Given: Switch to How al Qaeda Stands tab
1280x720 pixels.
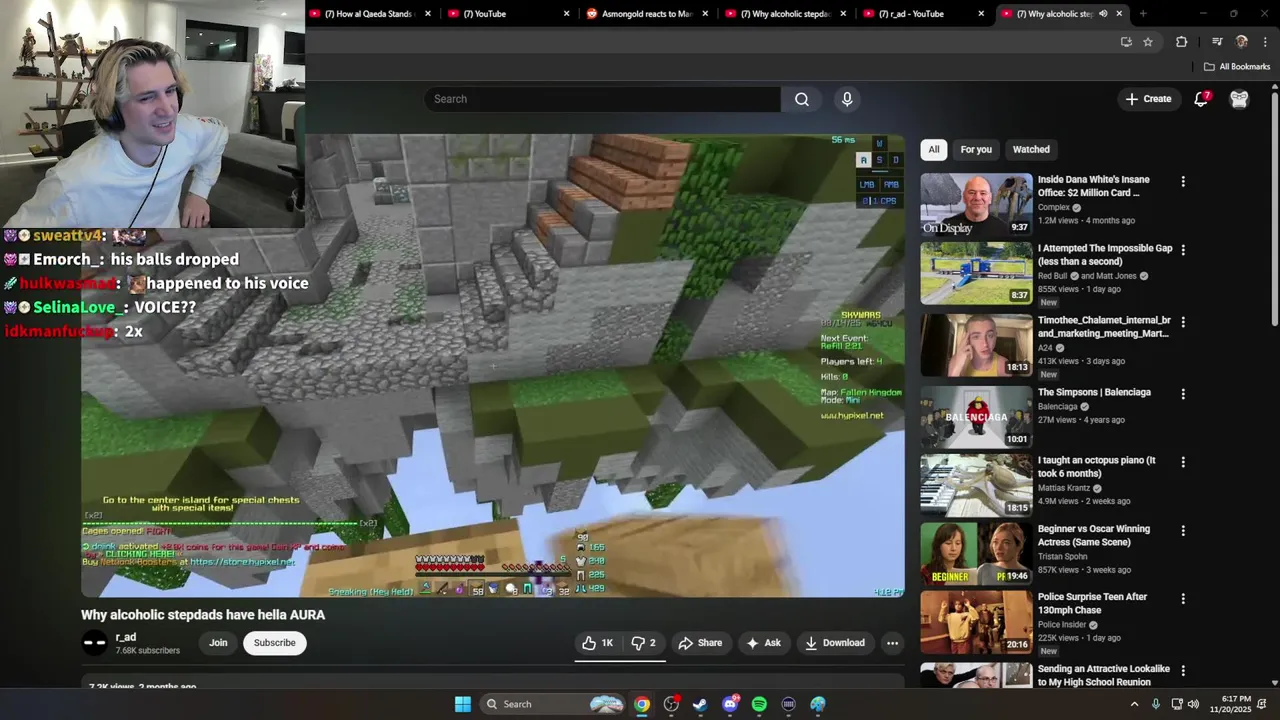Looking at the screenshot, I should [x=371, y=14].
